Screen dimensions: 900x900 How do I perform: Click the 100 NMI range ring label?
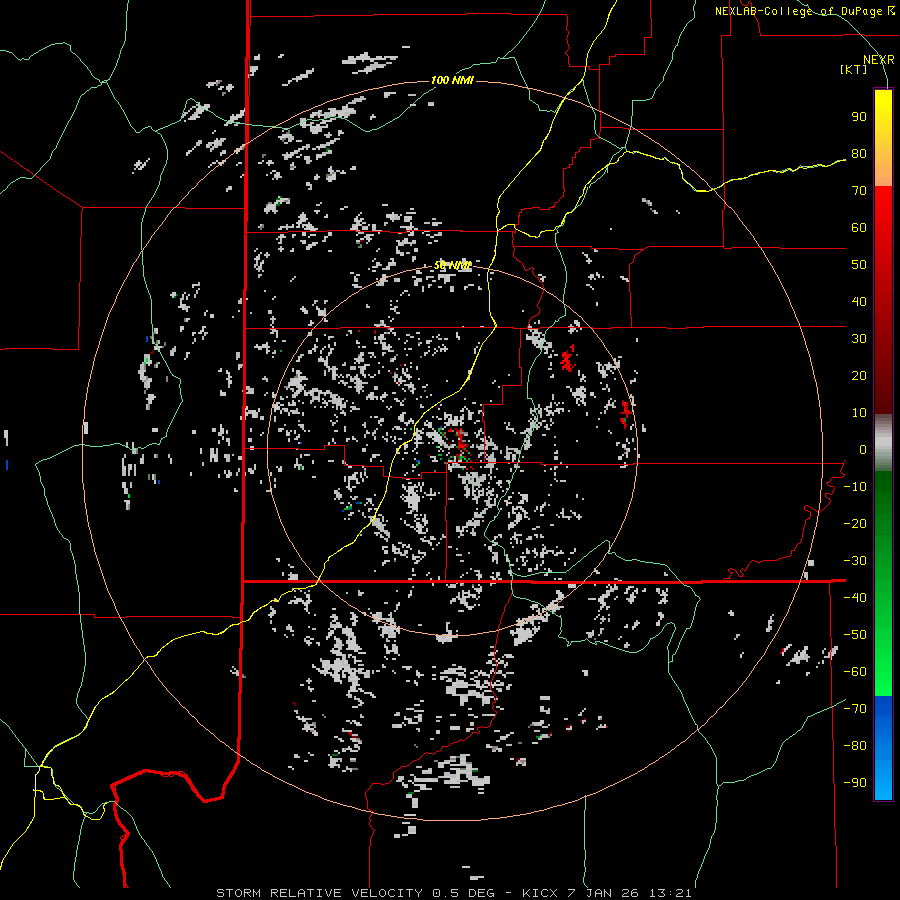click(452, 80)
